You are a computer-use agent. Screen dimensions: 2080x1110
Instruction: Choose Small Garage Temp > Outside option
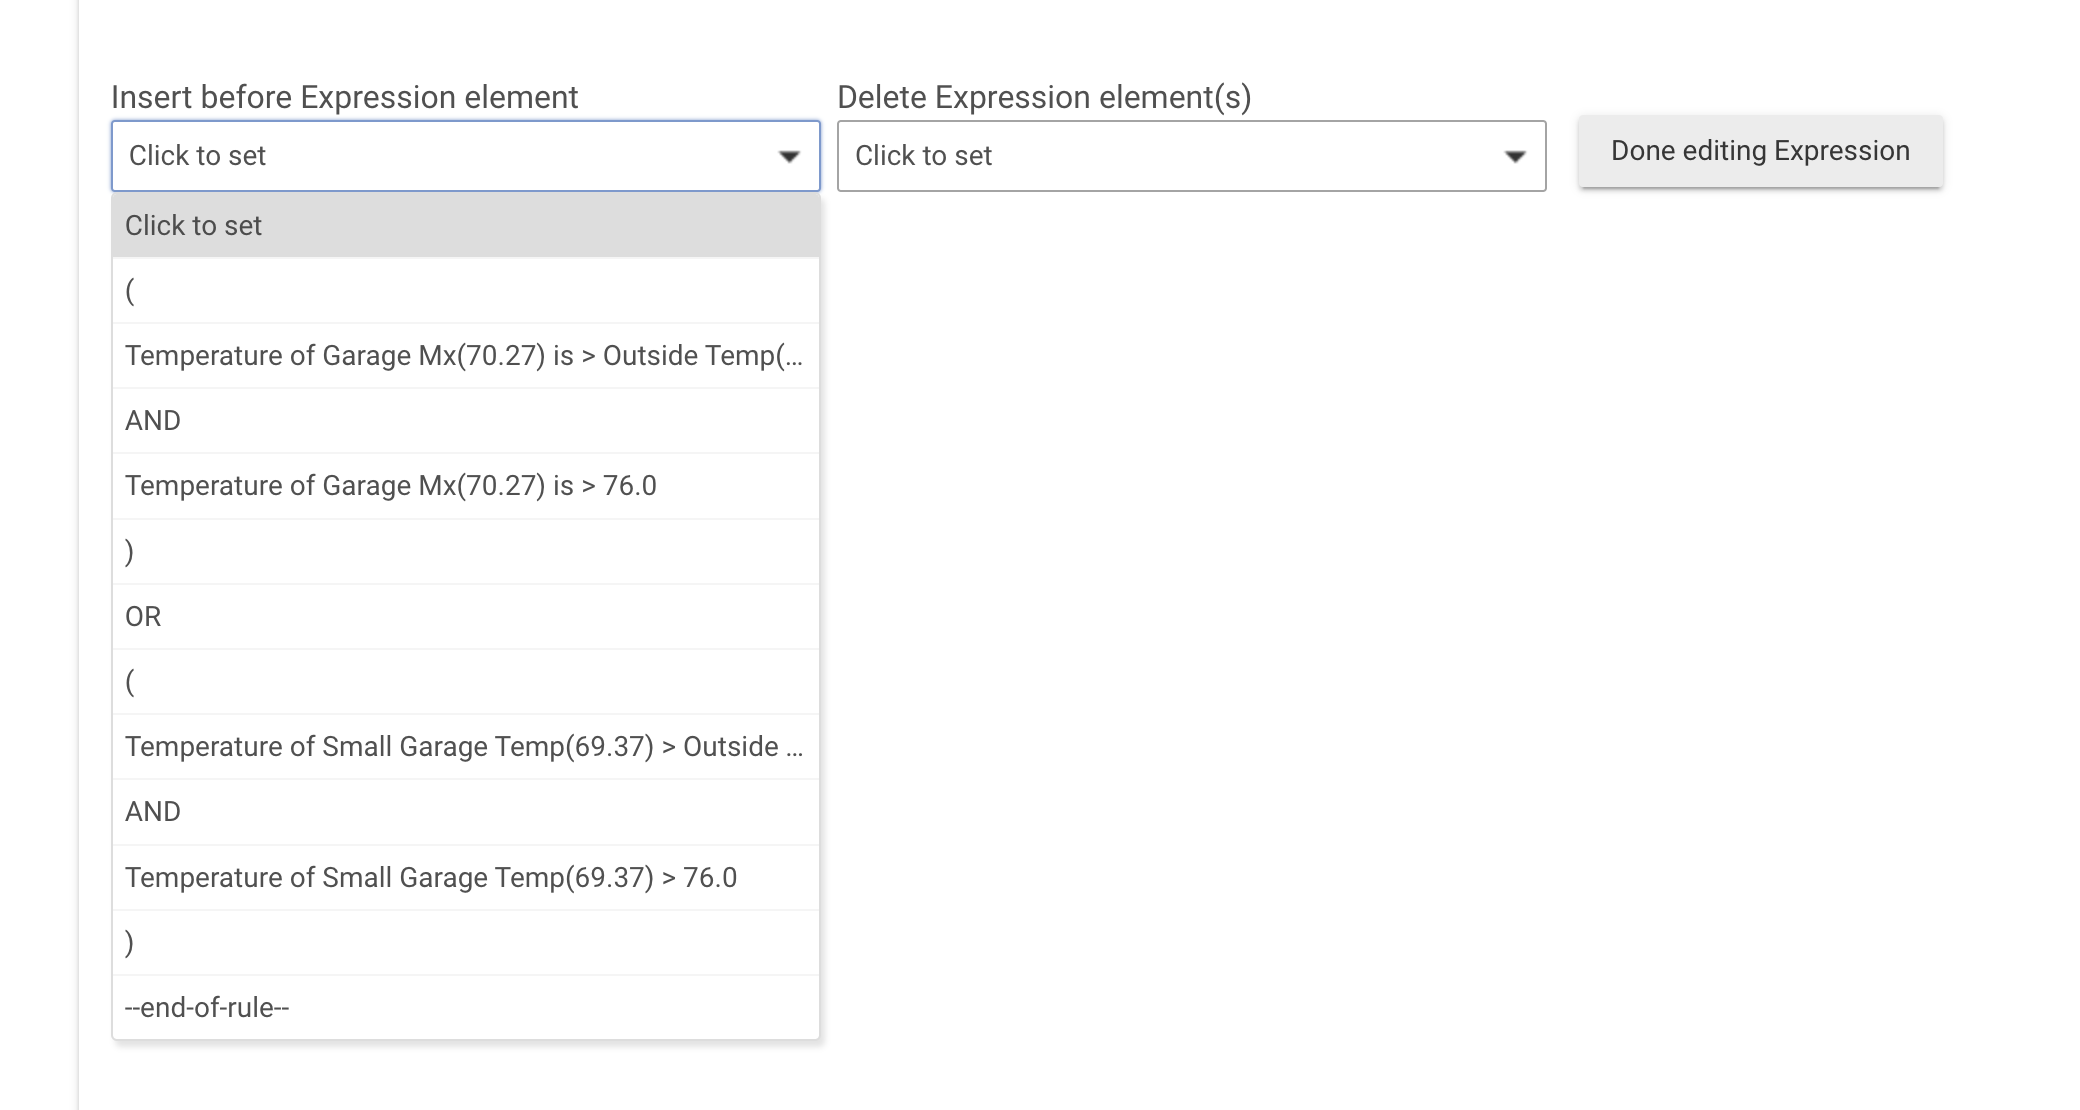pyautogui.click(x=466, y=746)
